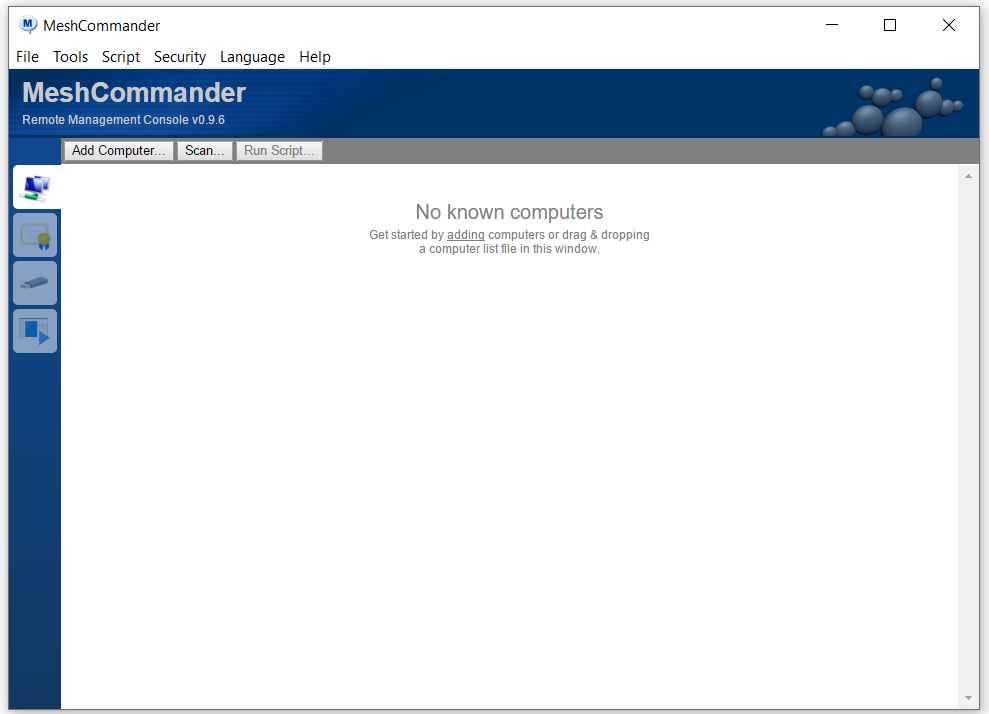This screenshot has width=989, height=714.
Task: Click the 'Remote Management Console v0.9.6' text
Action: tap(124, 120)
